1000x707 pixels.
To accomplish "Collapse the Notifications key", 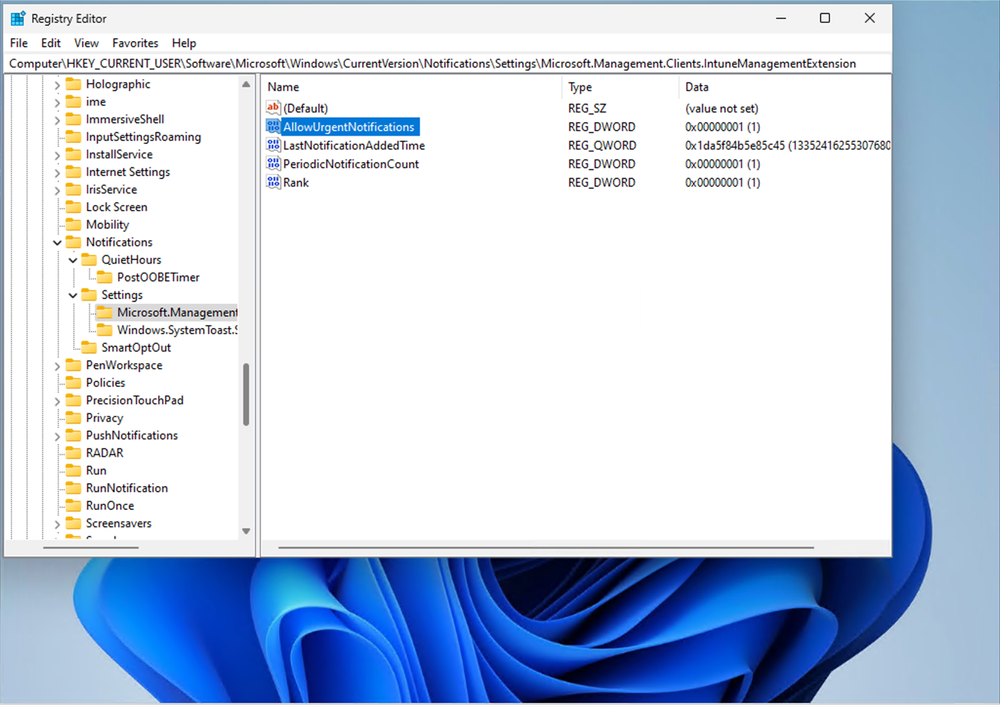I will (57, 242).
